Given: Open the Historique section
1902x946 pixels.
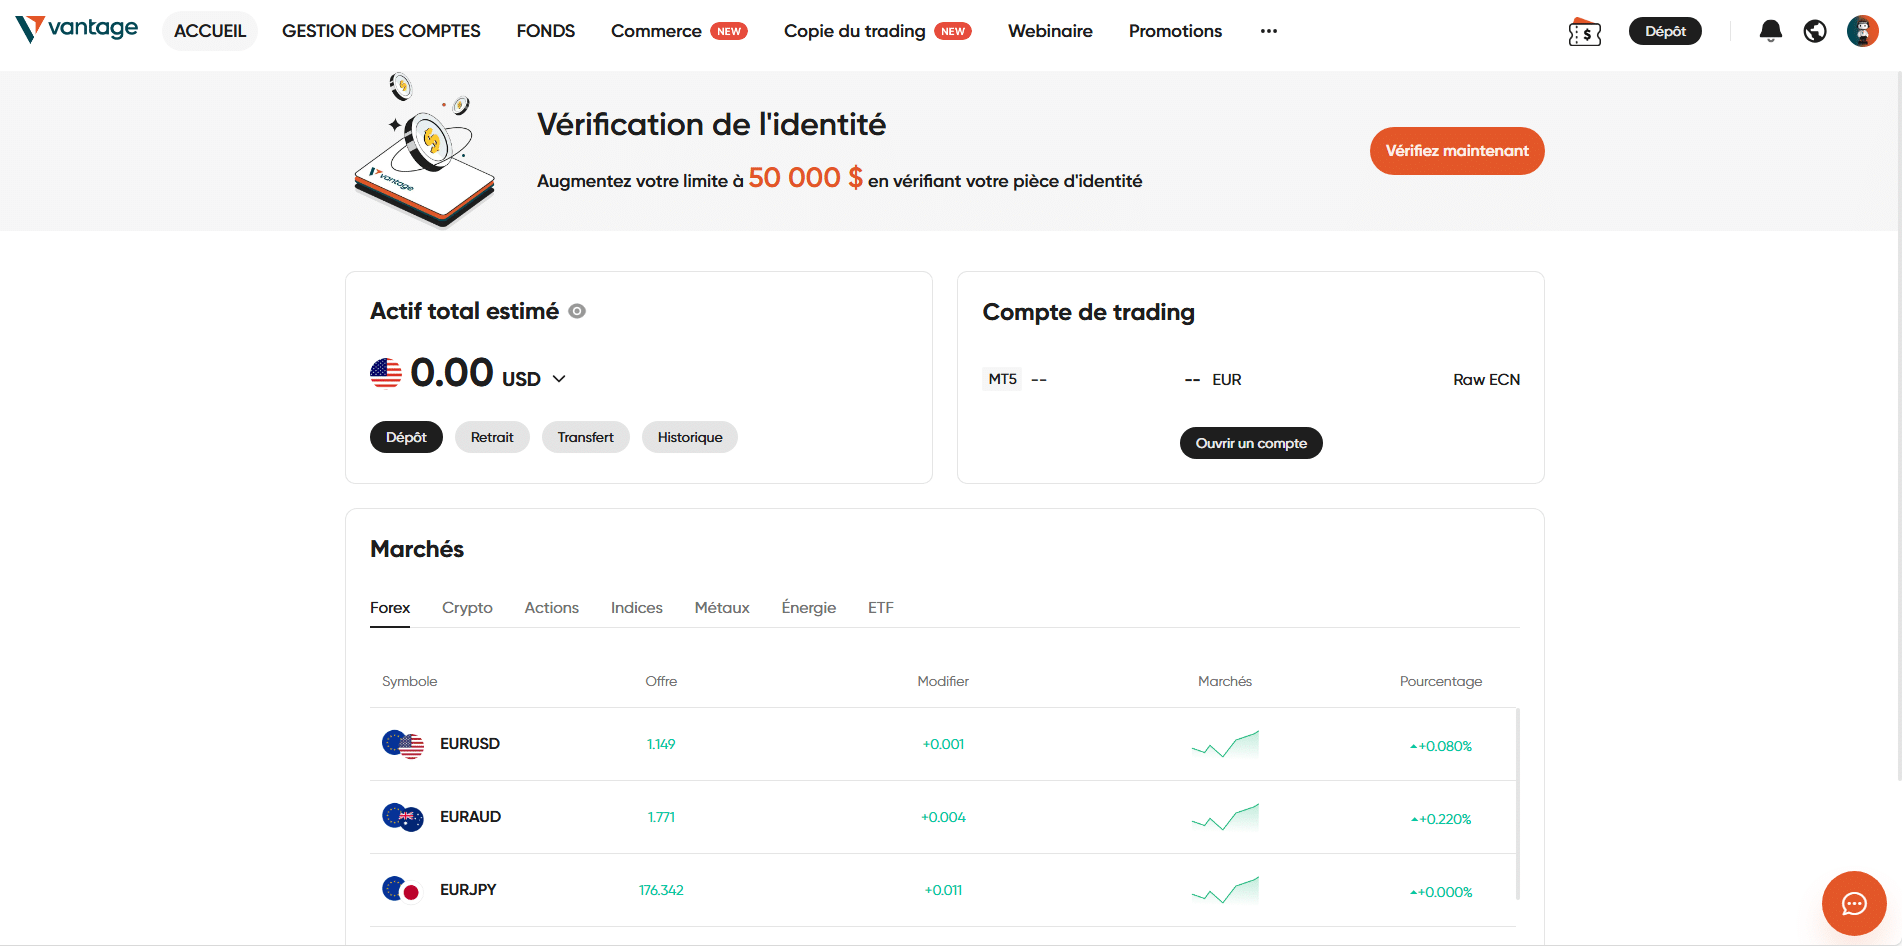Looking at the screenshot, I should [689, 437].
